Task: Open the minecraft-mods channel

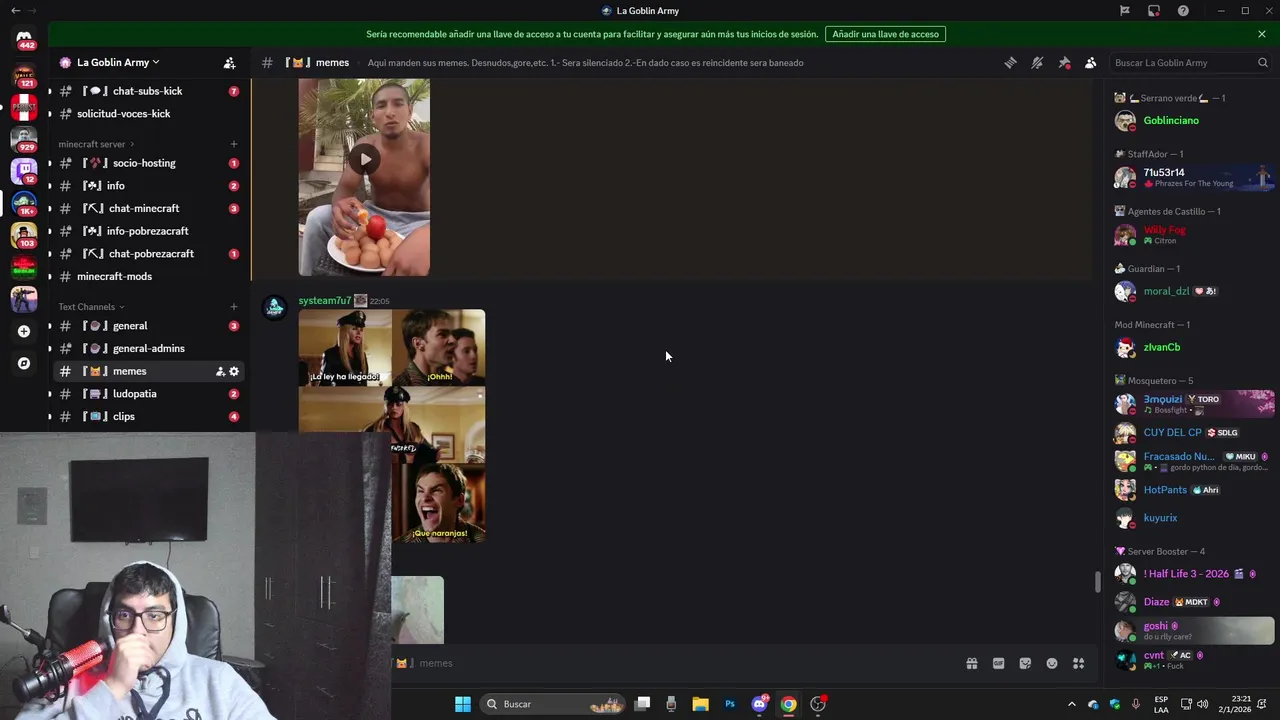Action: pos(148,276)
